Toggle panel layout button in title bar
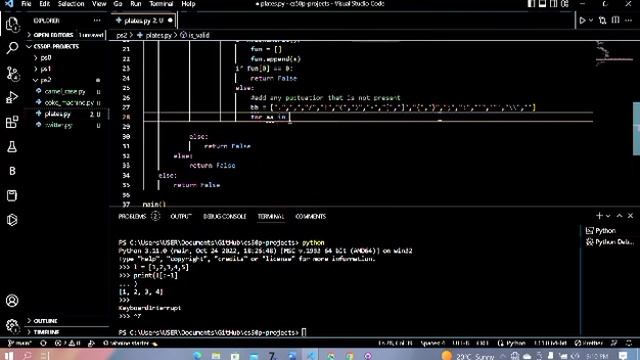The image size is (640, 360). 542,4
